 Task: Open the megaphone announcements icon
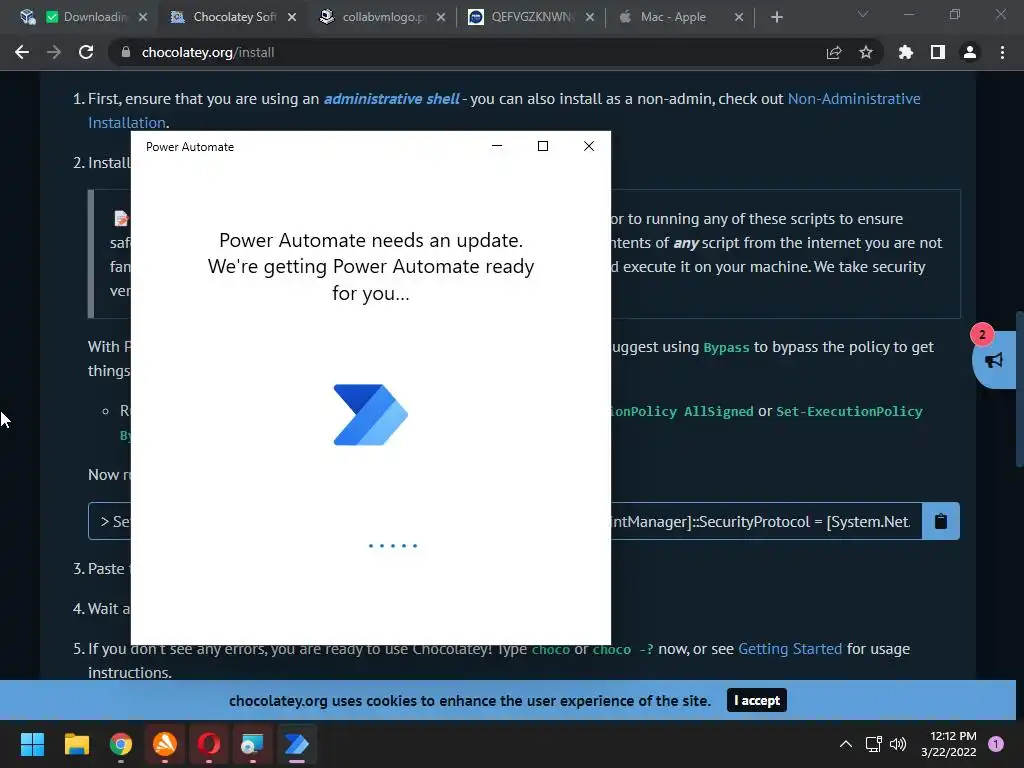pos(993,360)
